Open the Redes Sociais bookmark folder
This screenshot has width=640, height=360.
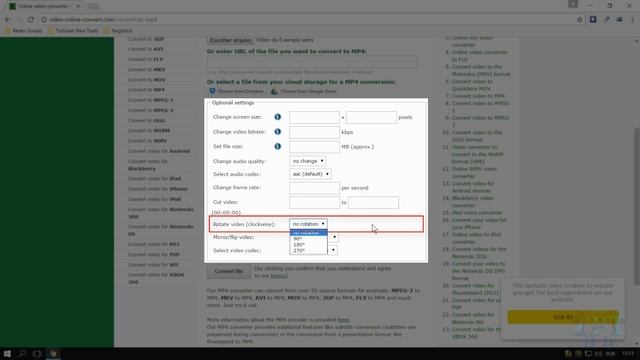23,31
